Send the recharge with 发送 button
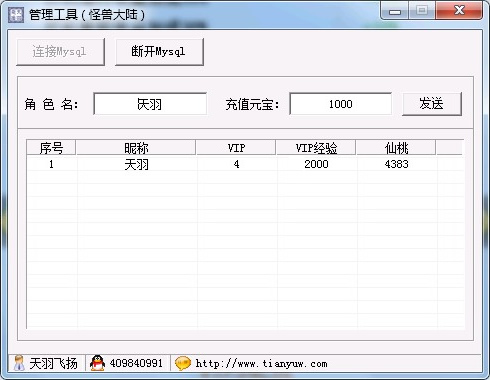This screenshot has width=490, height=380. tap(432, 104)
